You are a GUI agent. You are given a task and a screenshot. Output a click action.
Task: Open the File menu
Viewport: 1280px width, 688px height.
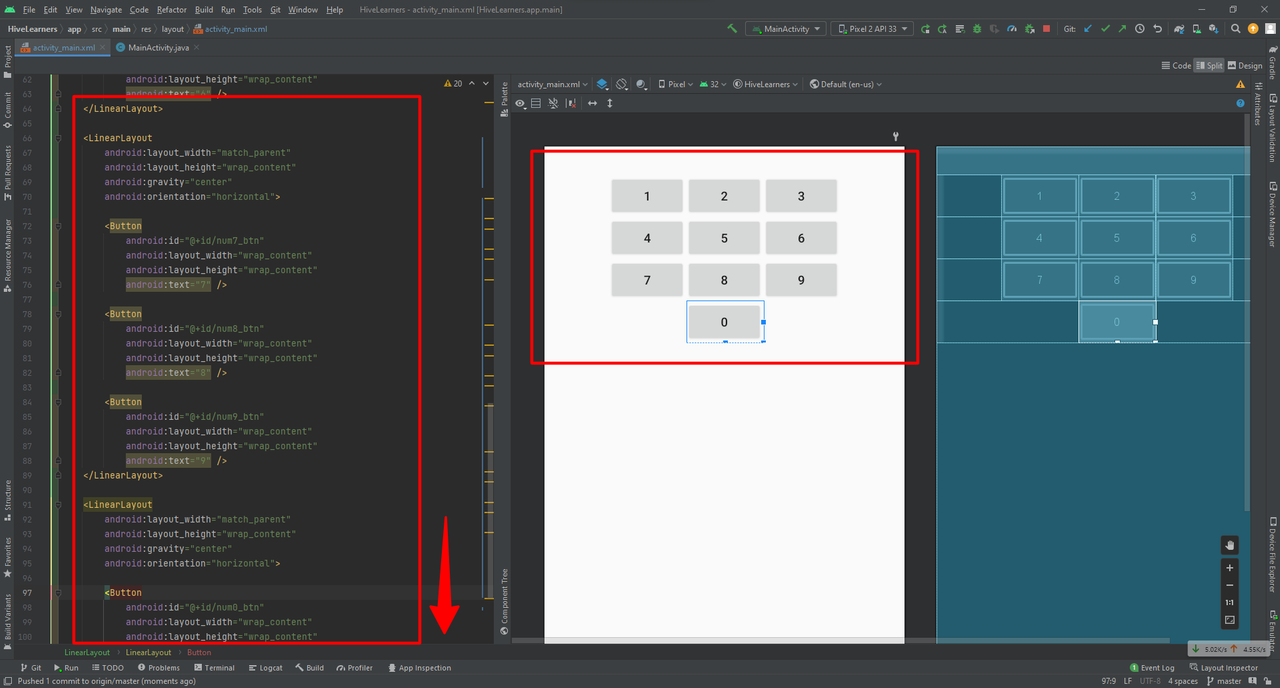[x=29, y=9]
